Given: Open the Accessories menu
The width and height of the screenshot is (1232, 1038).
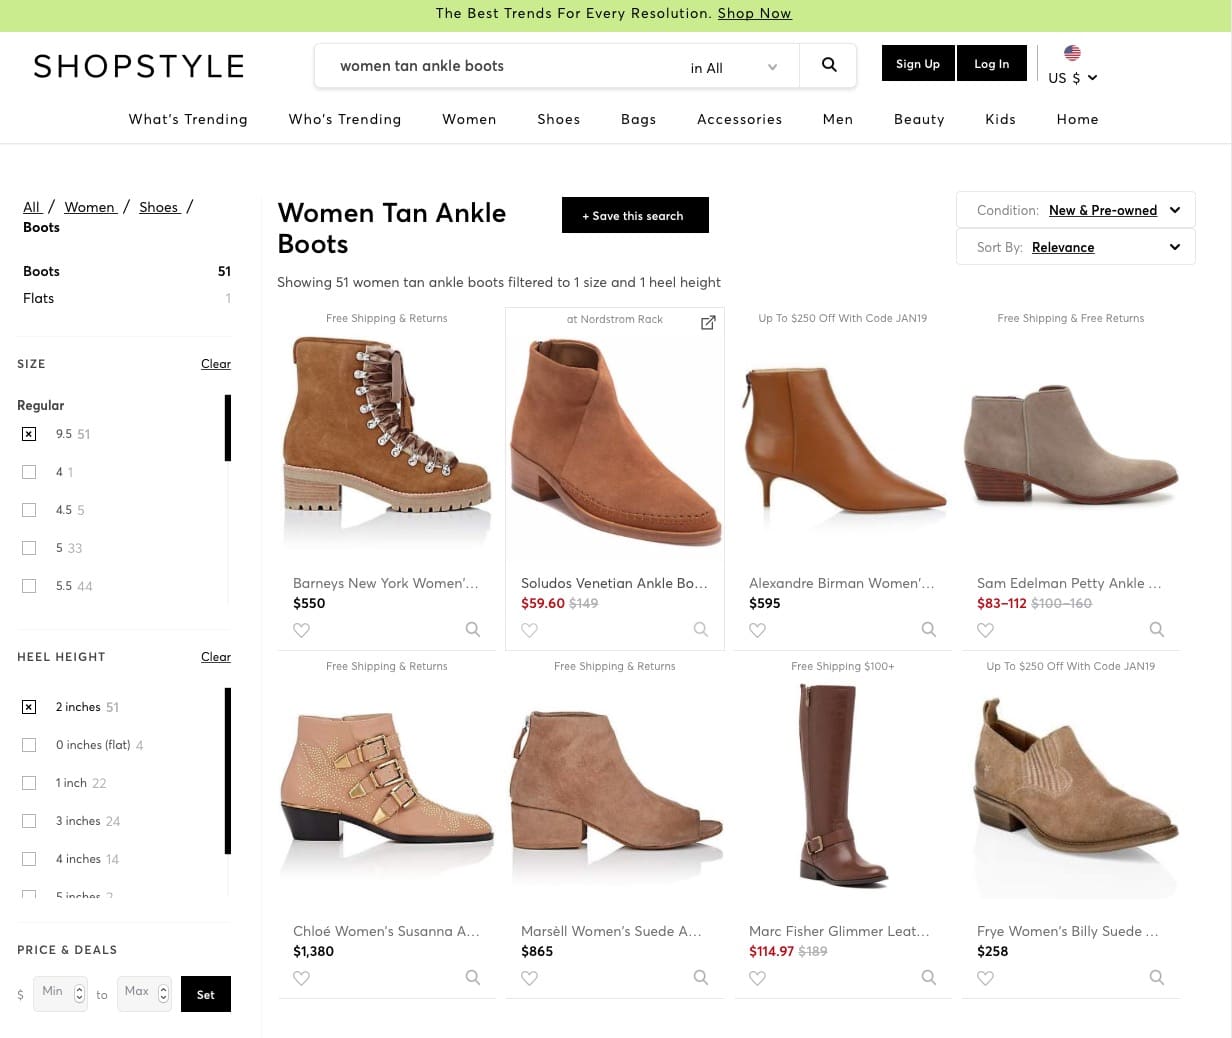Looking at the screenshot, I should 740,119.
